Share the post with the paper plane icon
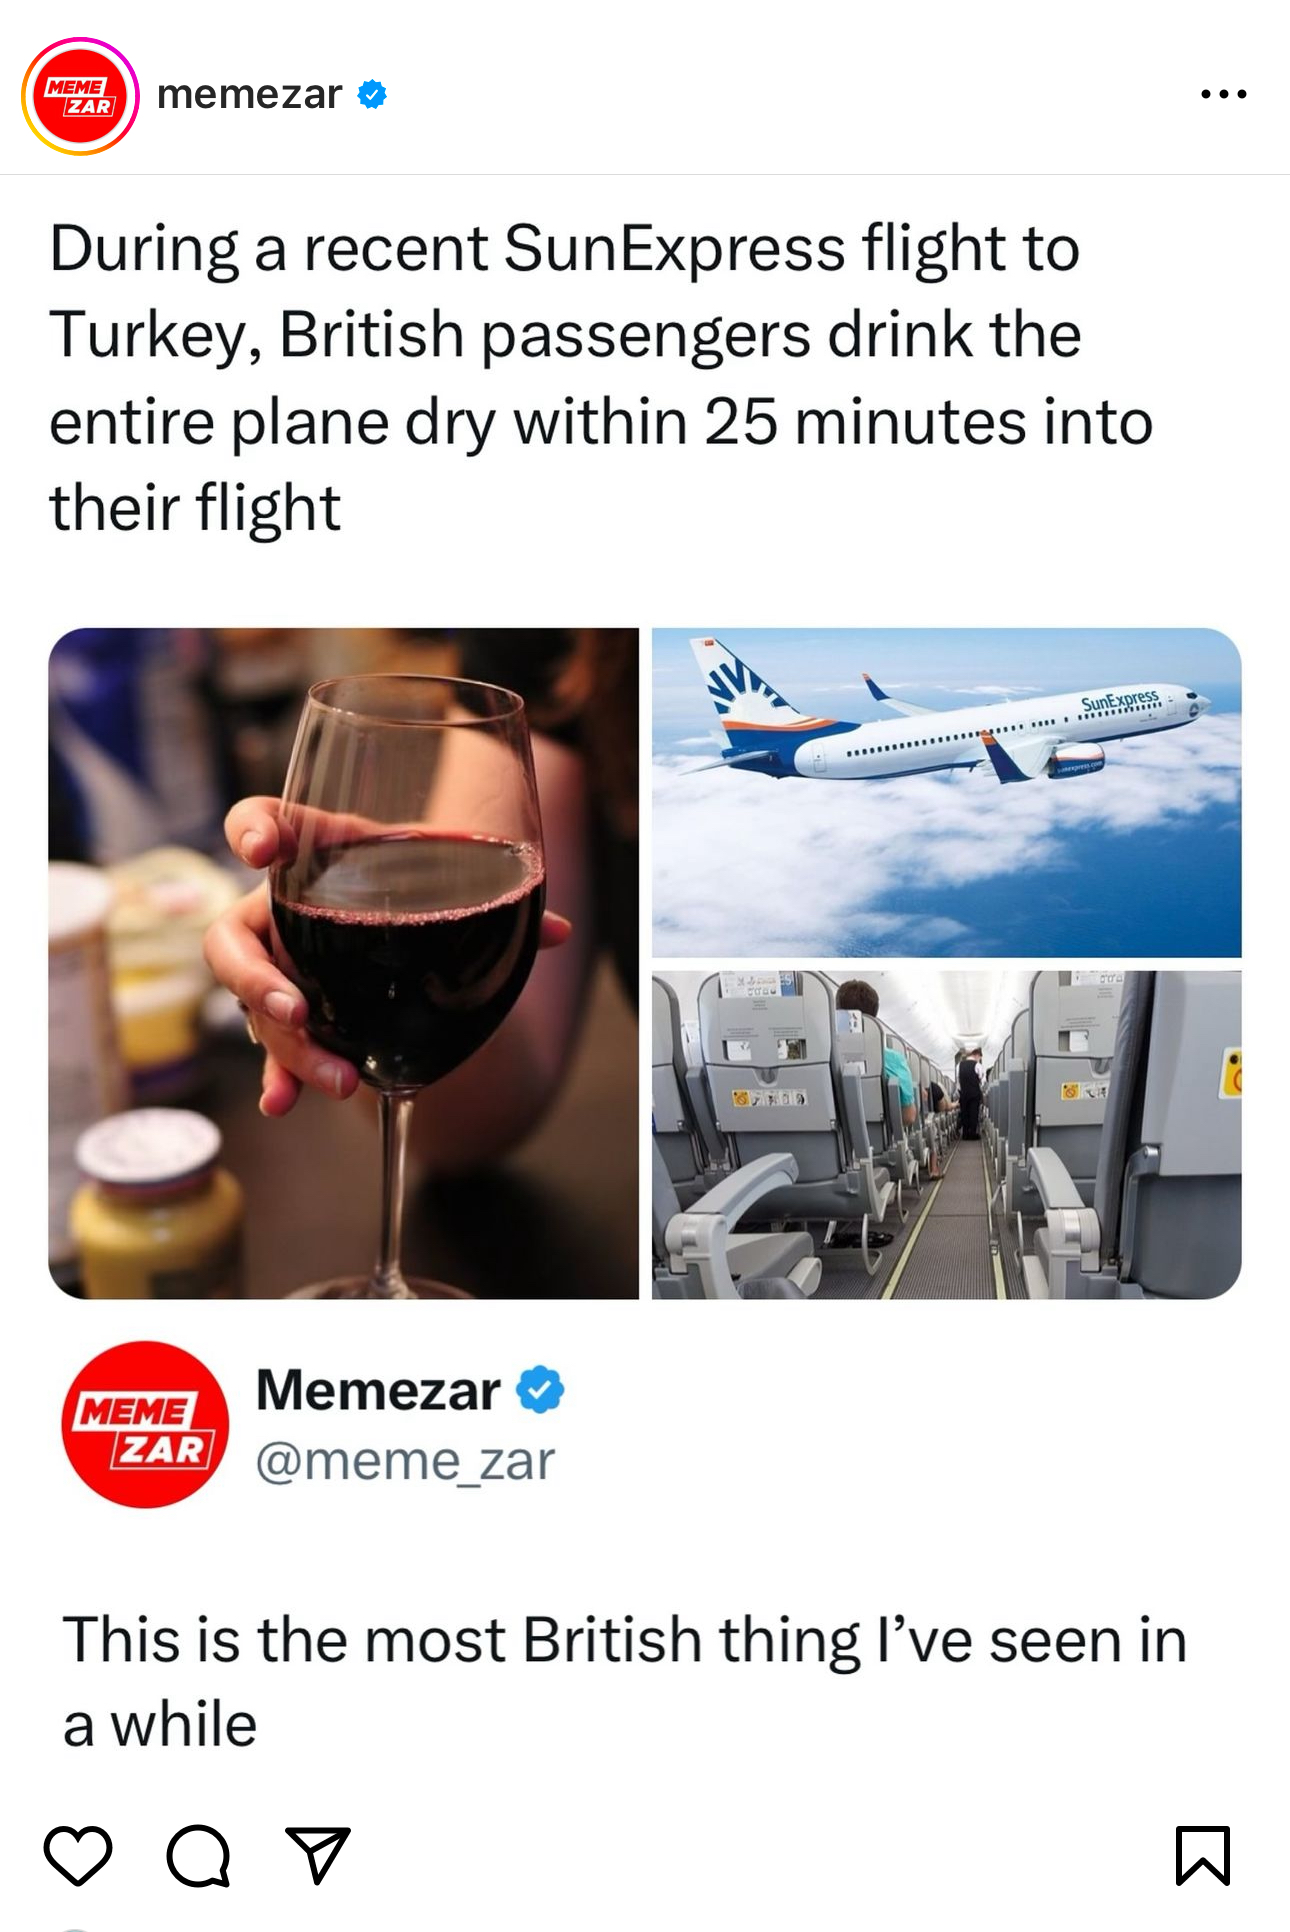The image size is (1290, 1932). click(318, 1855)
